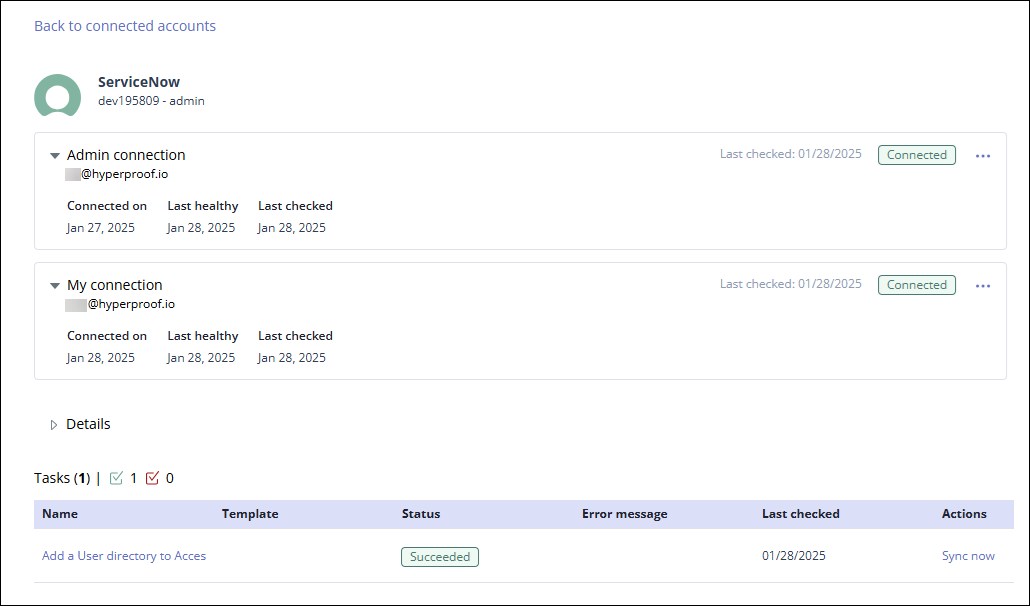This screenshot has width=1030, height=606.
Task: Click Last healthy label in Admin connection
Action: [203, 206]
